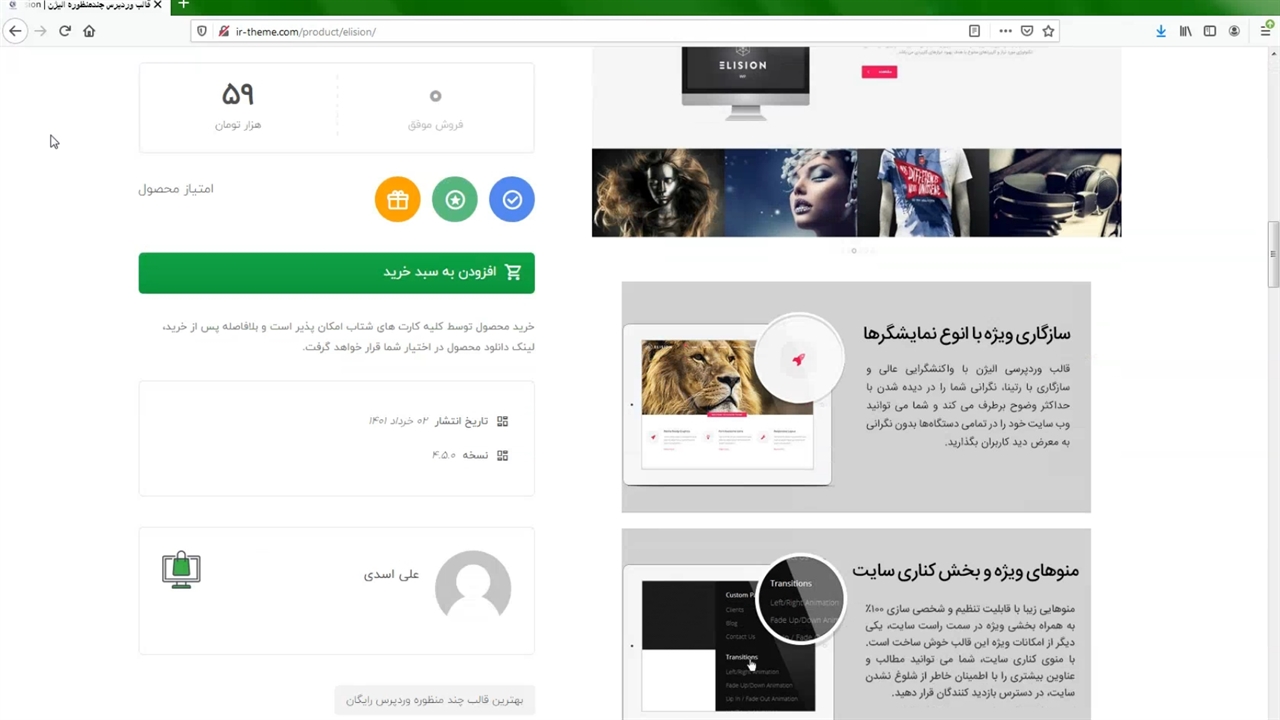Screen dimensions: 1280x720
Task: Open the downloads arrow icon
Action: (1161, 31)
